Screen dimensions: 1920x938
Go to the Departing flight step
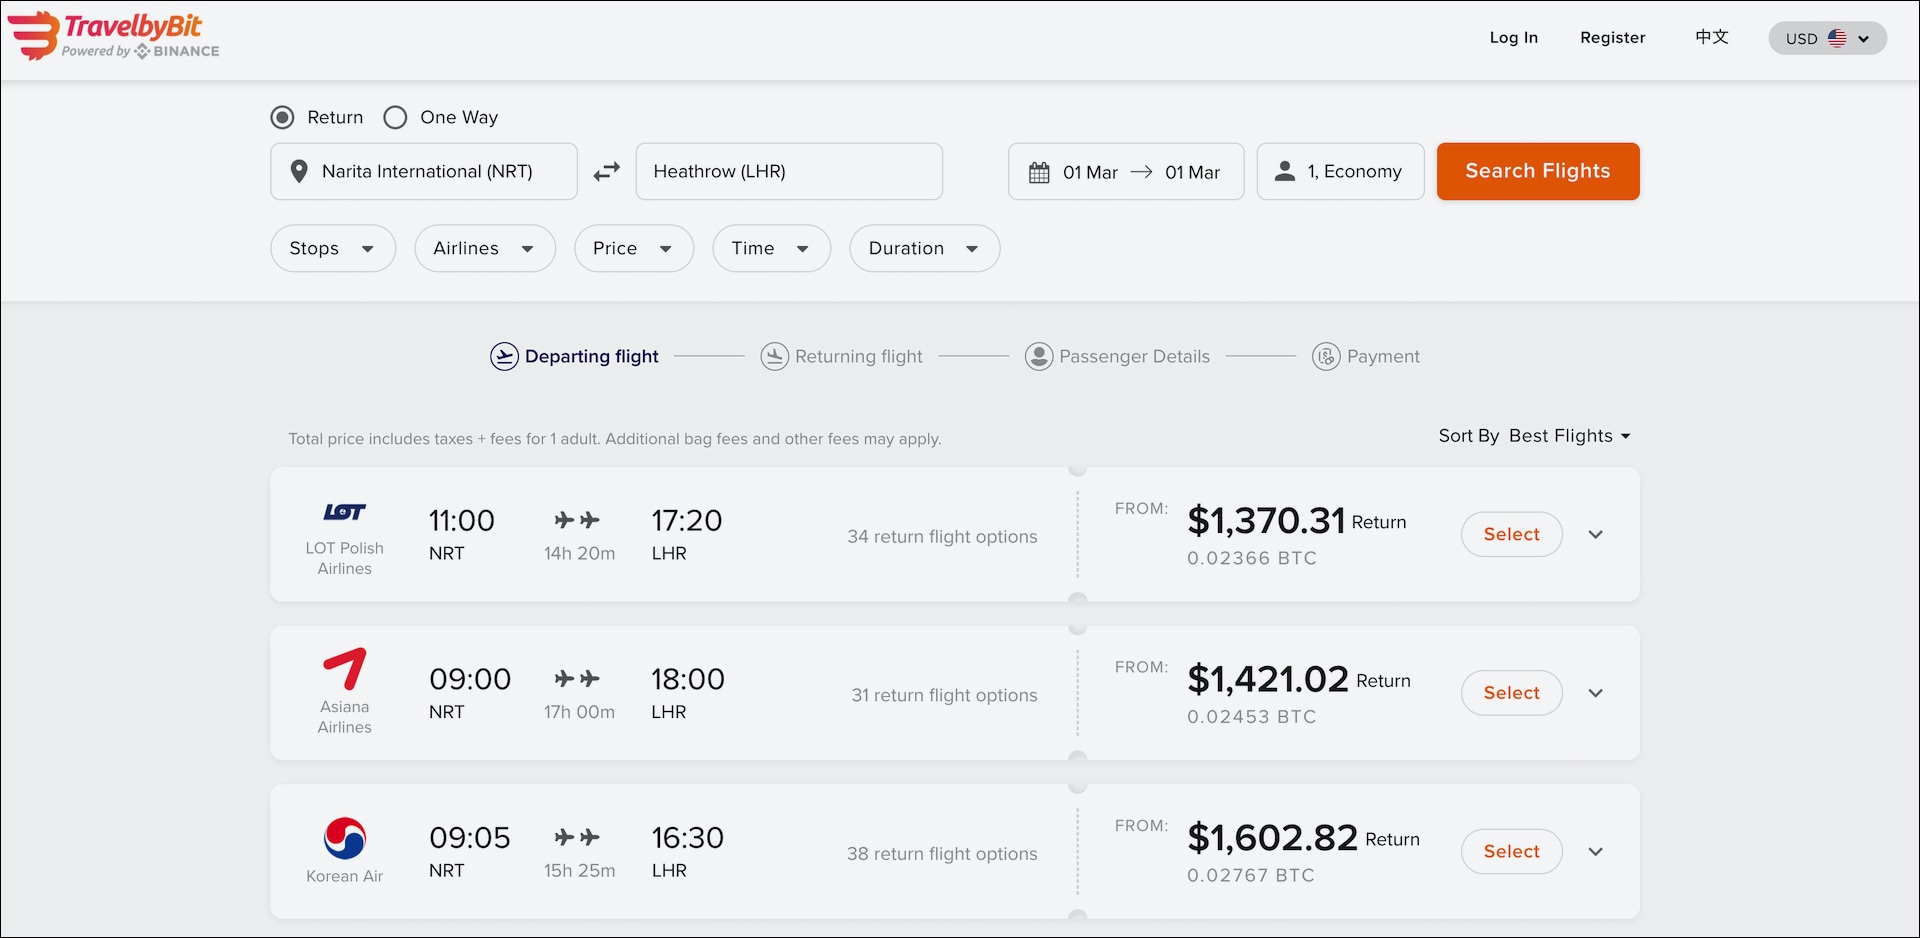[575, 356]
